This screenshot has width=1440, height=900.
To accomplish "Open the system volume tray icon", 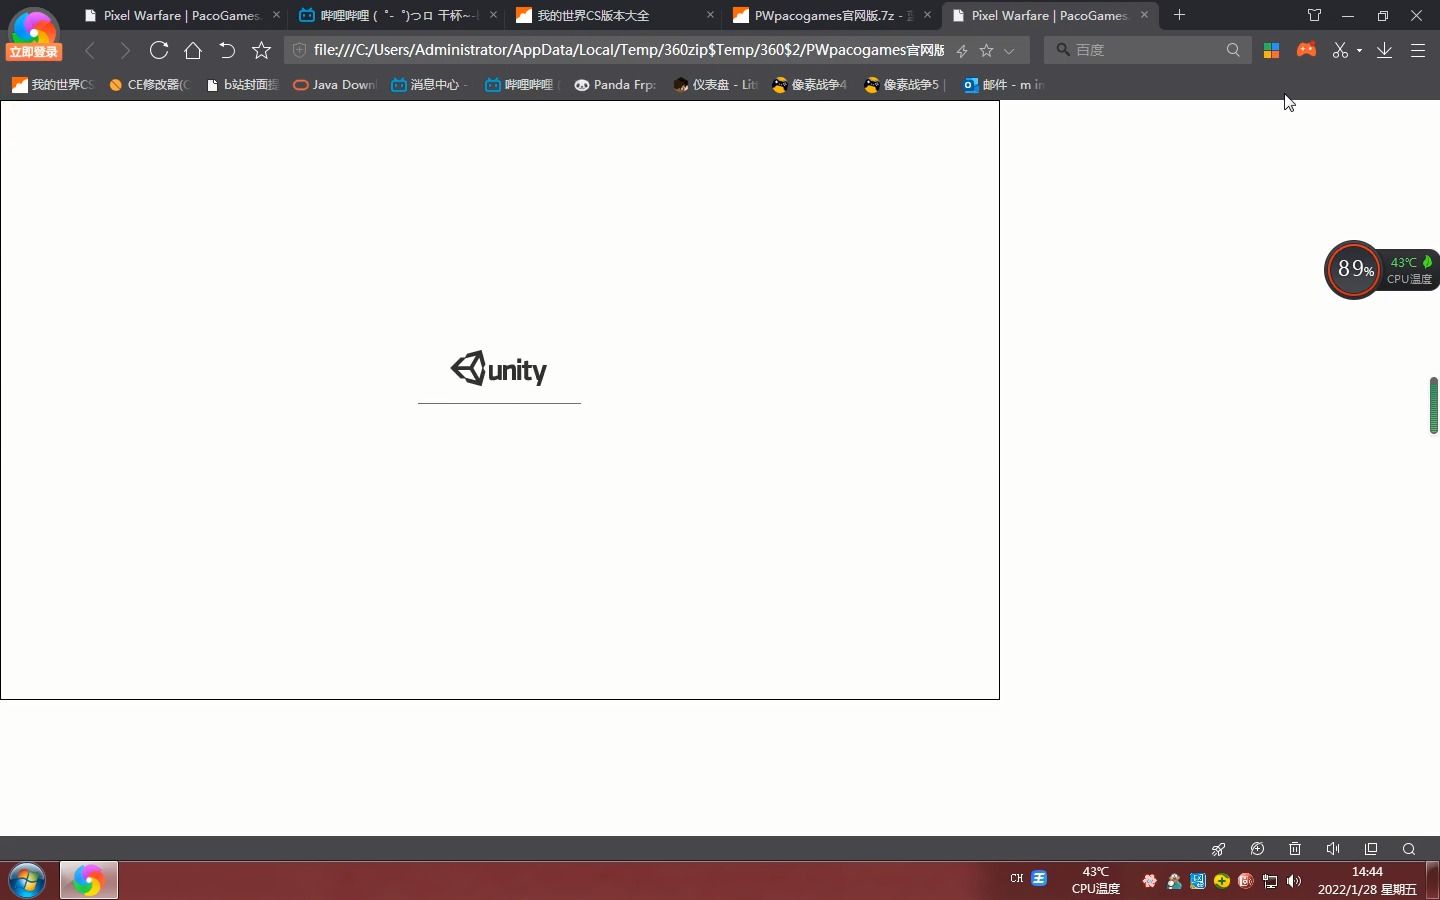I will (x=1294, y=881).
